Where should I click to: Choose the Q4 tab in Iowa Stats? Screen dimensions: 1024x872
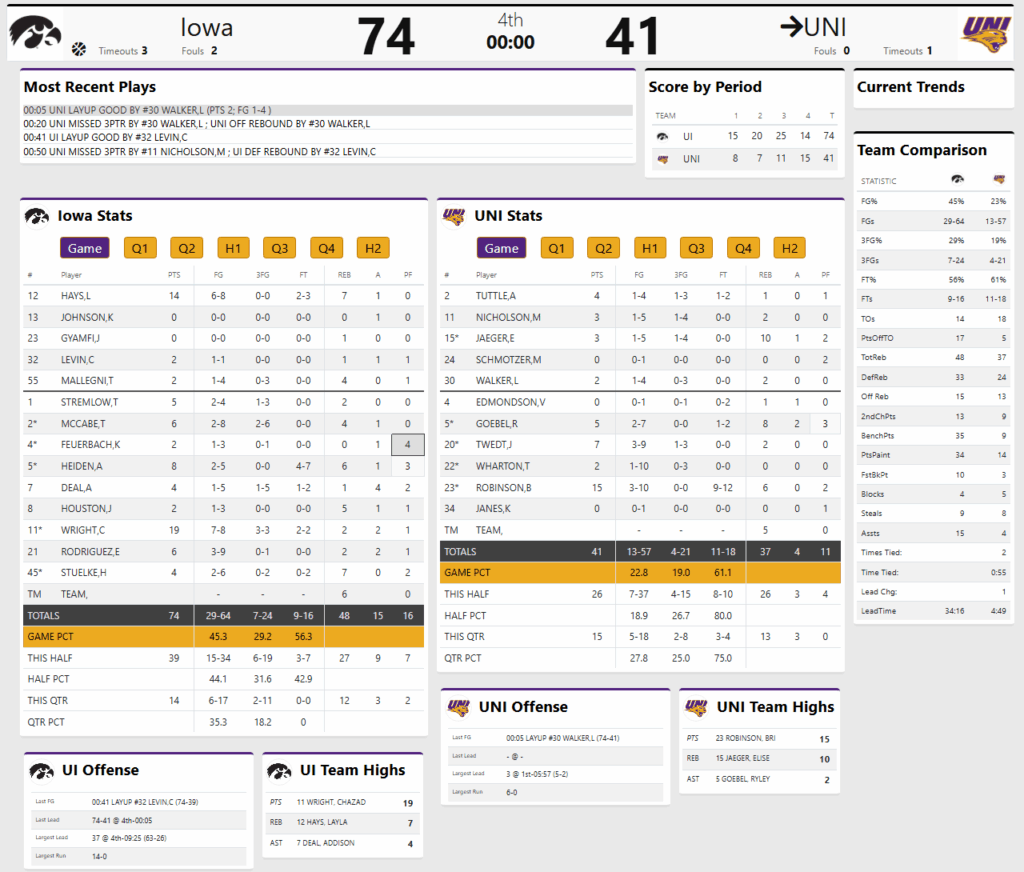pos(326,248)
